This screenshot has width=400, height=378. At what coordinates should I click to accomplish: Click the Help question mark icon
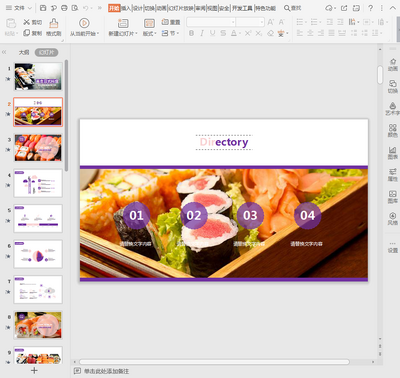click(370, 8)
